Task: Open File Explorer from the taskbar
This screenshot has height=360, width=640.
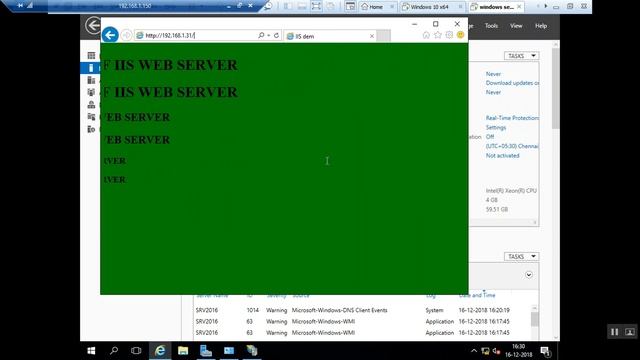Action: click(x=183, y=351)
